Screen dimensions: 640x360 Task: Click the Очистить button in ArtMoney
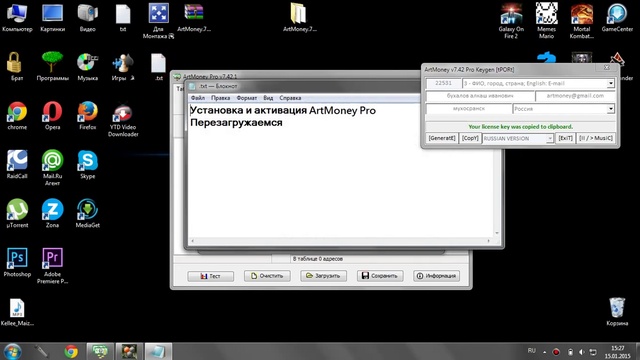coord(267,276)
